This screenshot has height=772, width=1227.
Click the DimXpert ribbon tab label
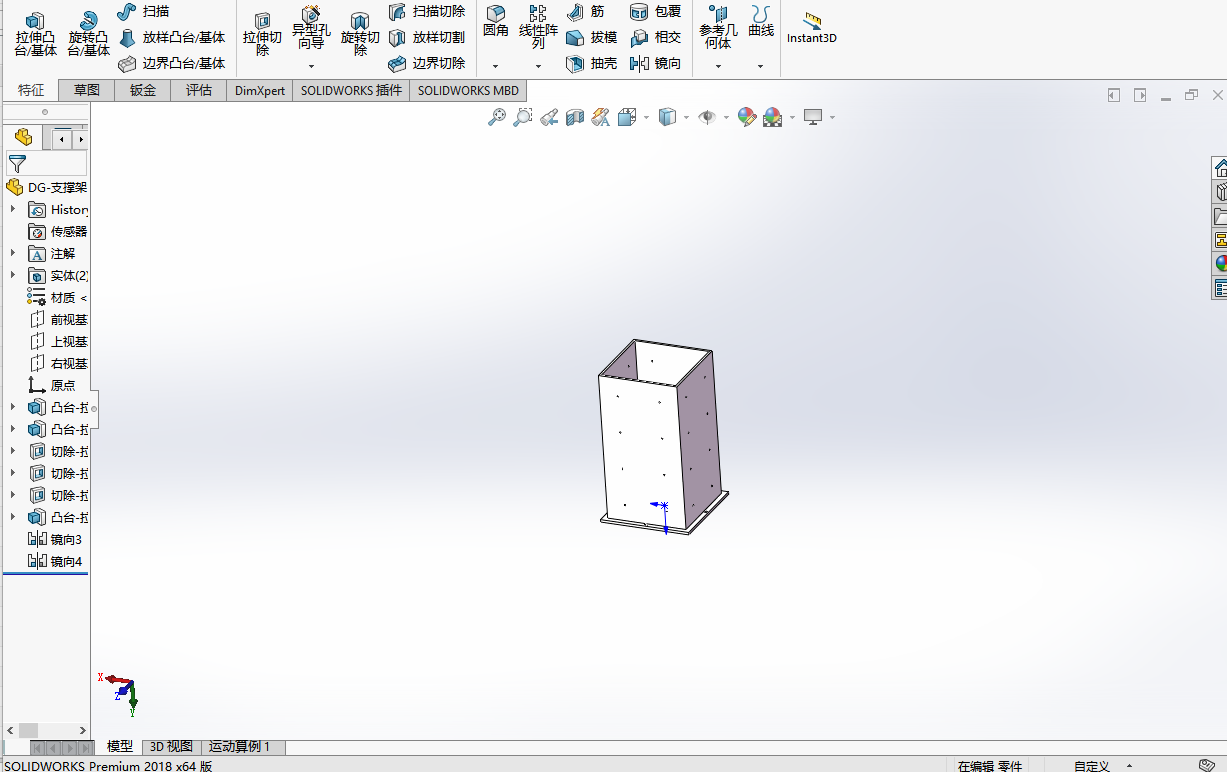[x=258, y=90]
